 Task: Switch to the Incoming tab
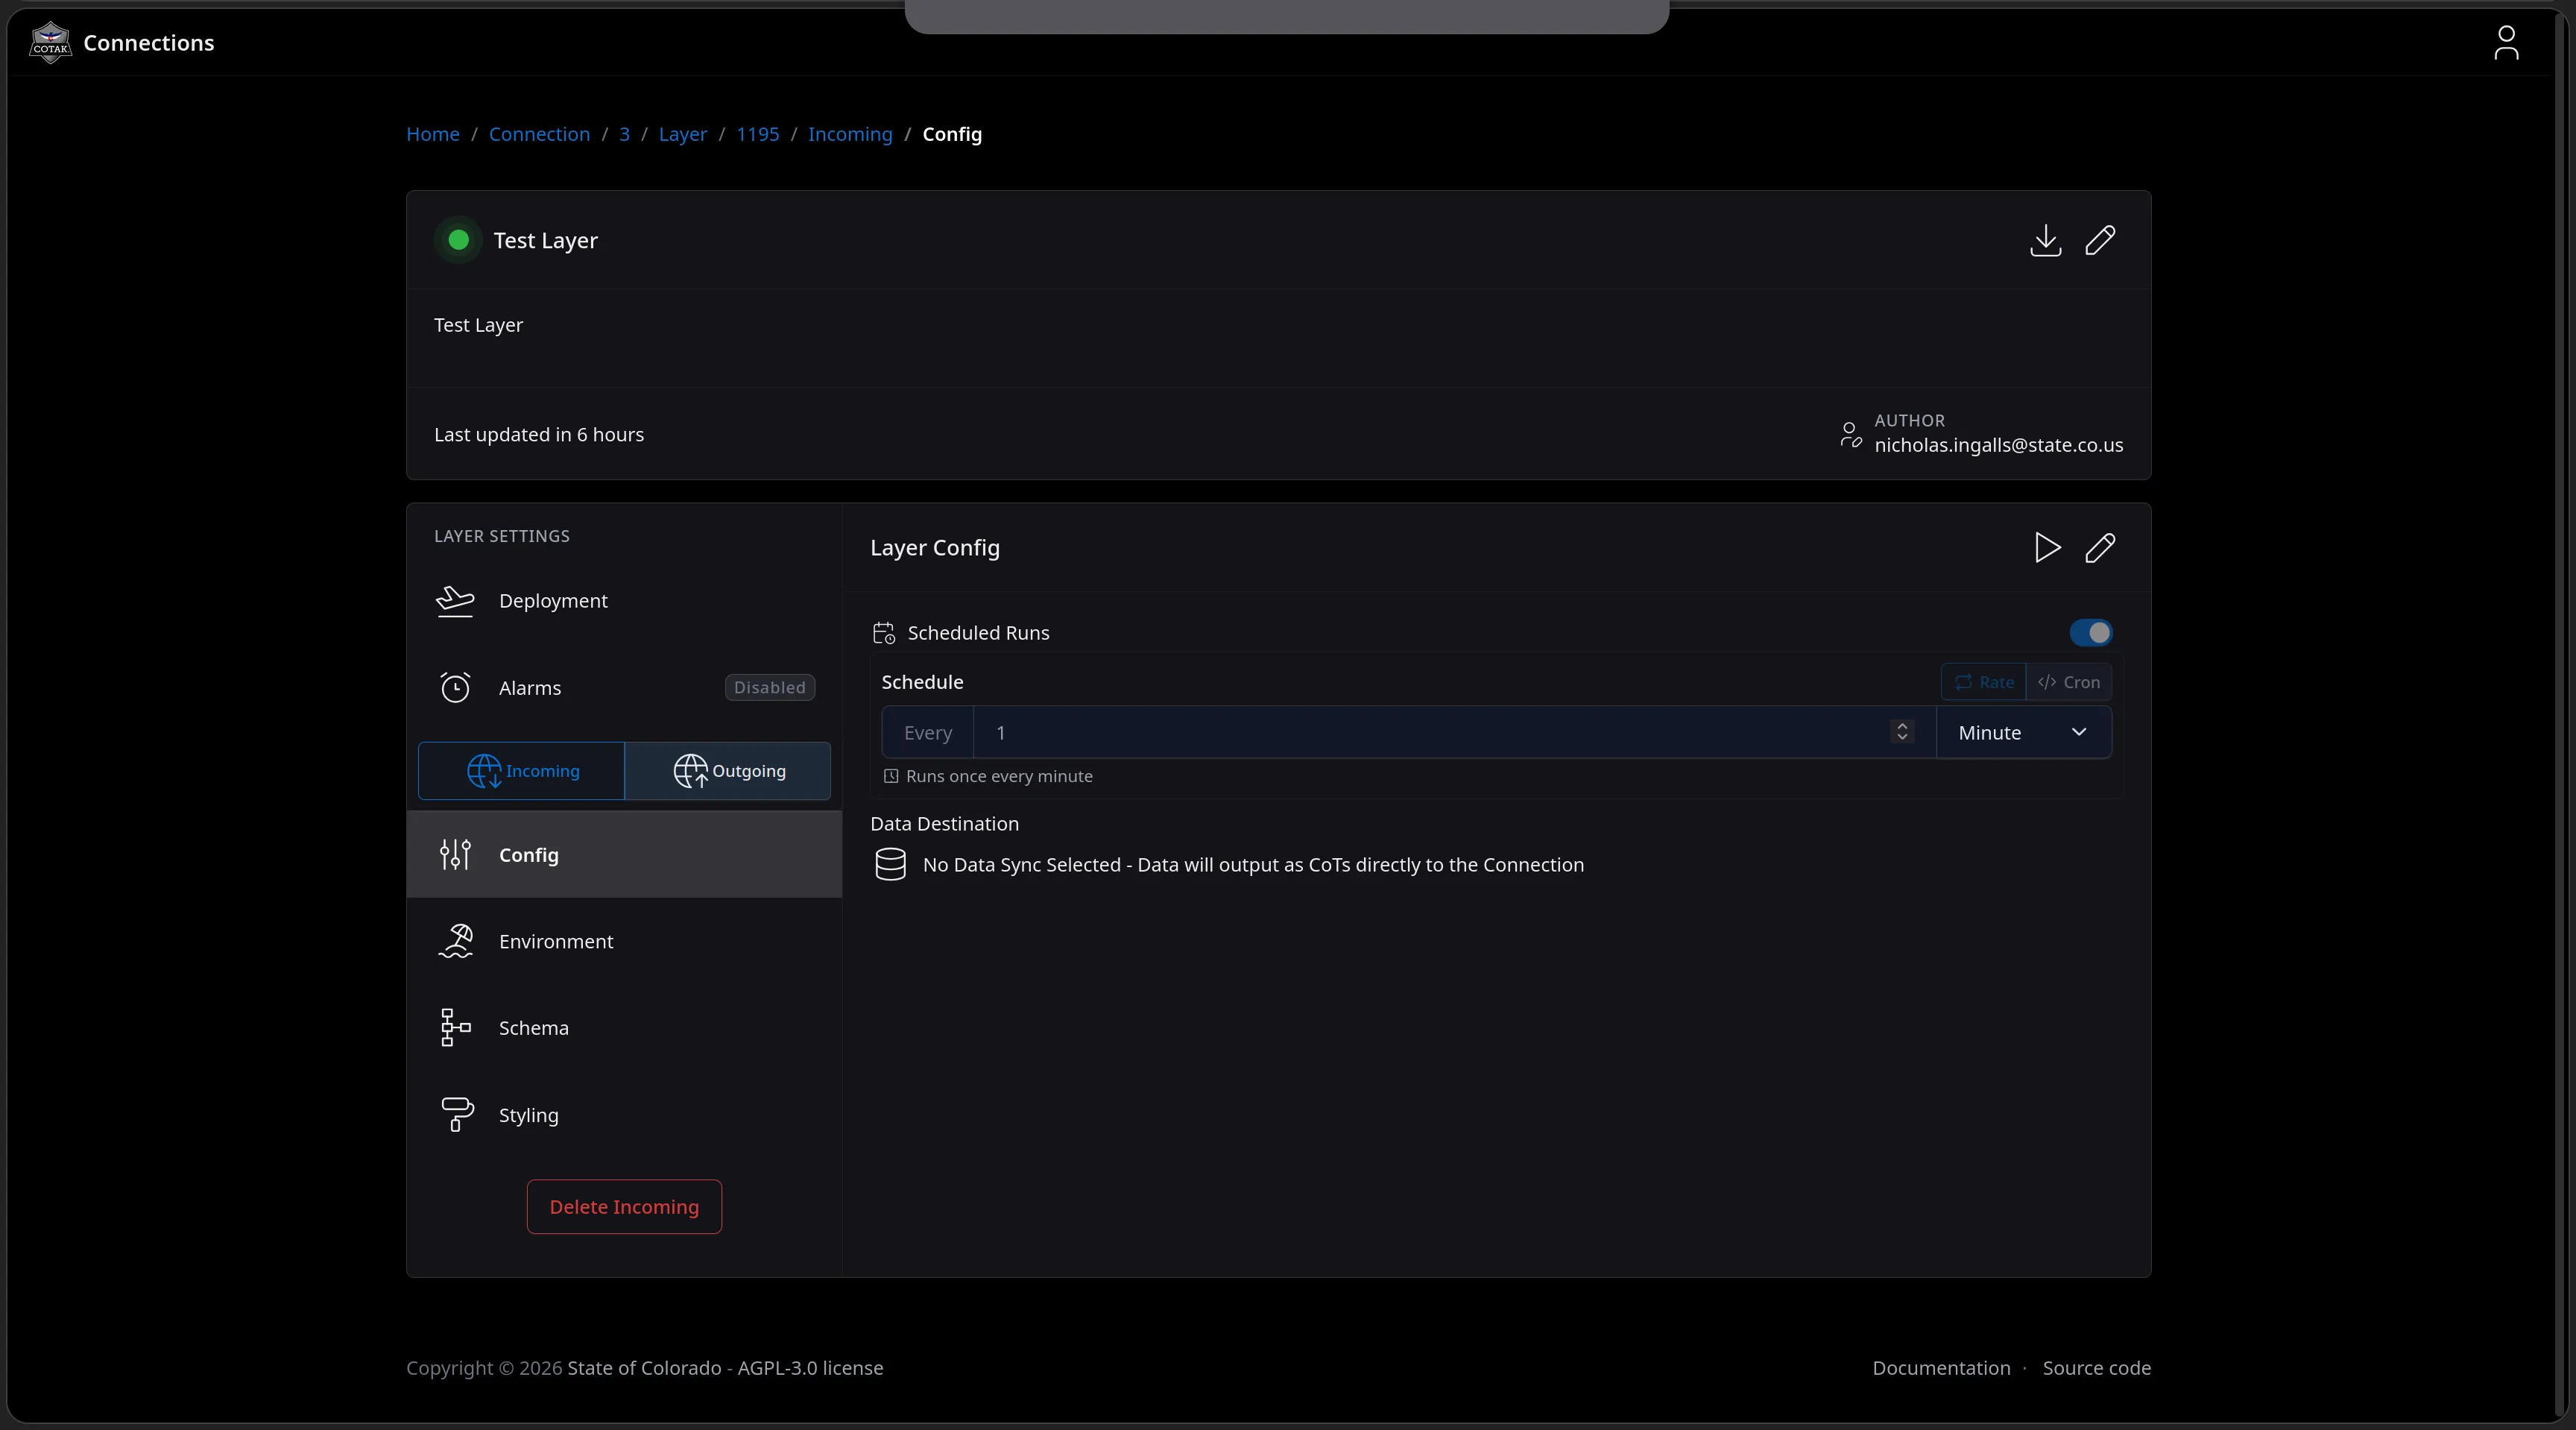[x=521, y=771]
